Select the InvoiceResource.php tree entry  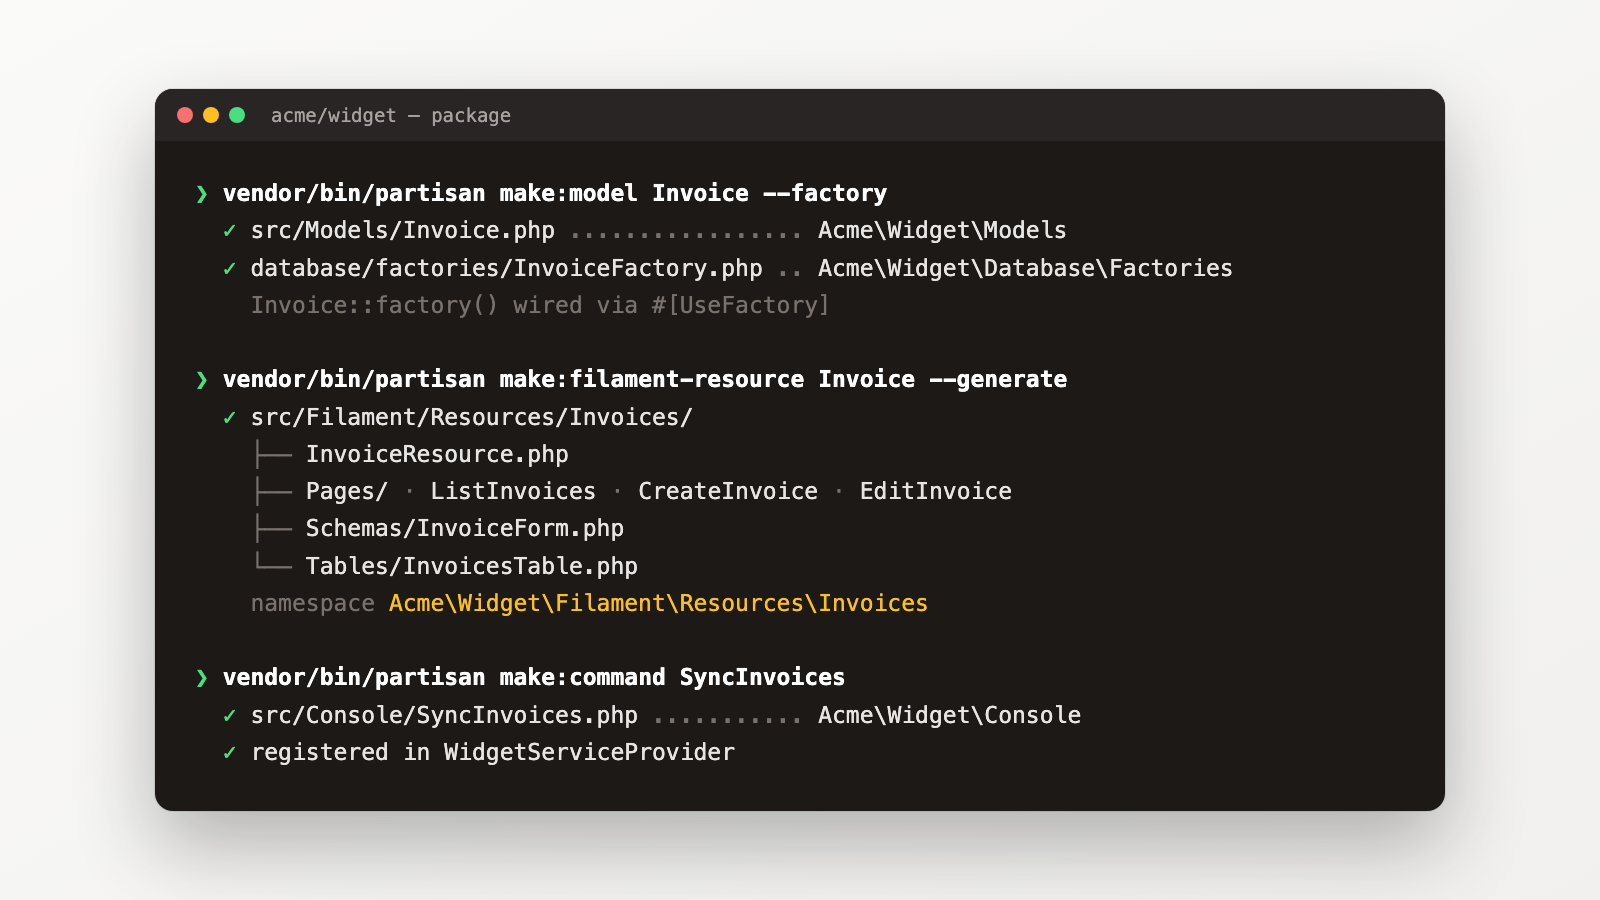click(x=437, y=454)
